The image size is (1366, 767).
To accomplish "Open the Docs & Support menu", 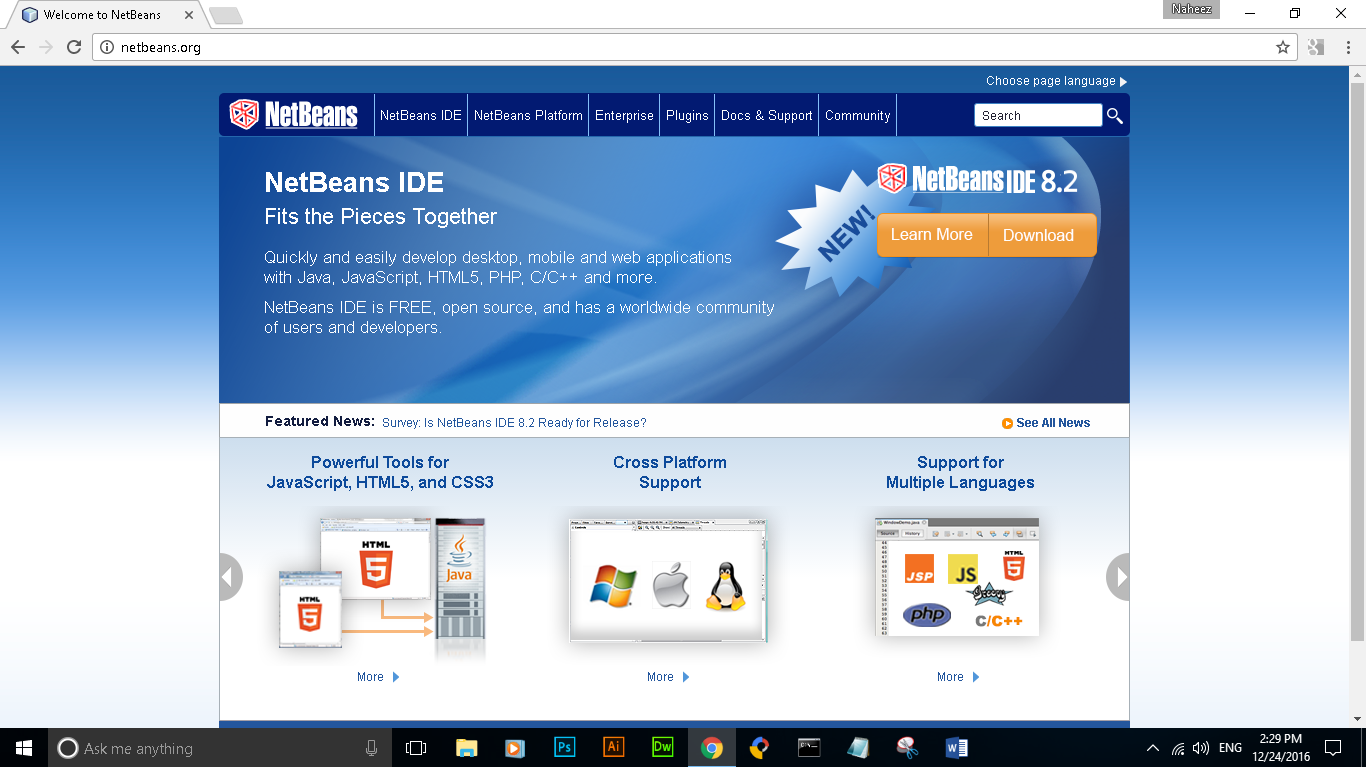I will pyautogui.click(x=767, y=116).
